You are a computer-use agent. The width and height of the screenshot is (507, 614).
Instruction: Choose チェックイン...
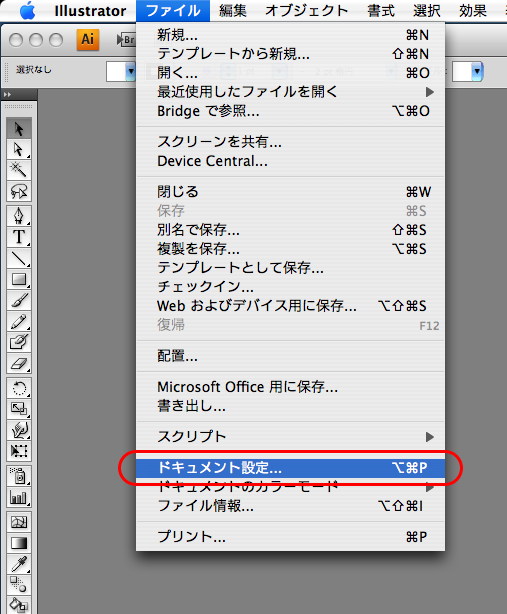pos(290,287)
